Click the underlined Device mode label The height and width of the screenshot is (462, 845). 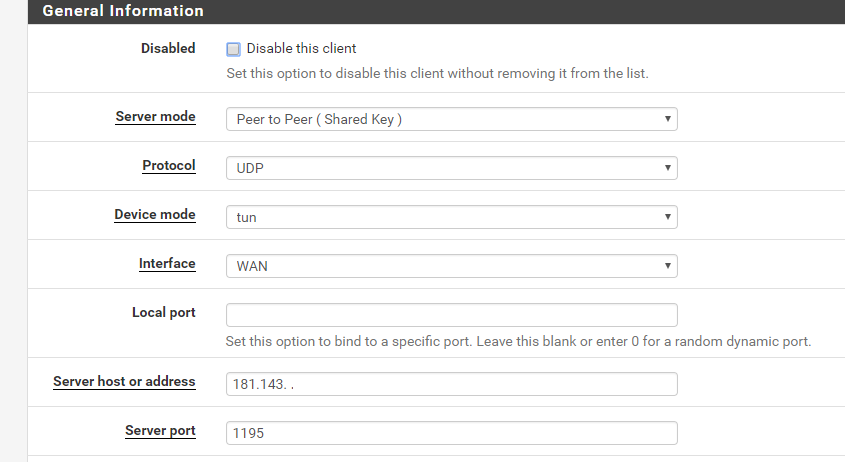pos(154,214)
